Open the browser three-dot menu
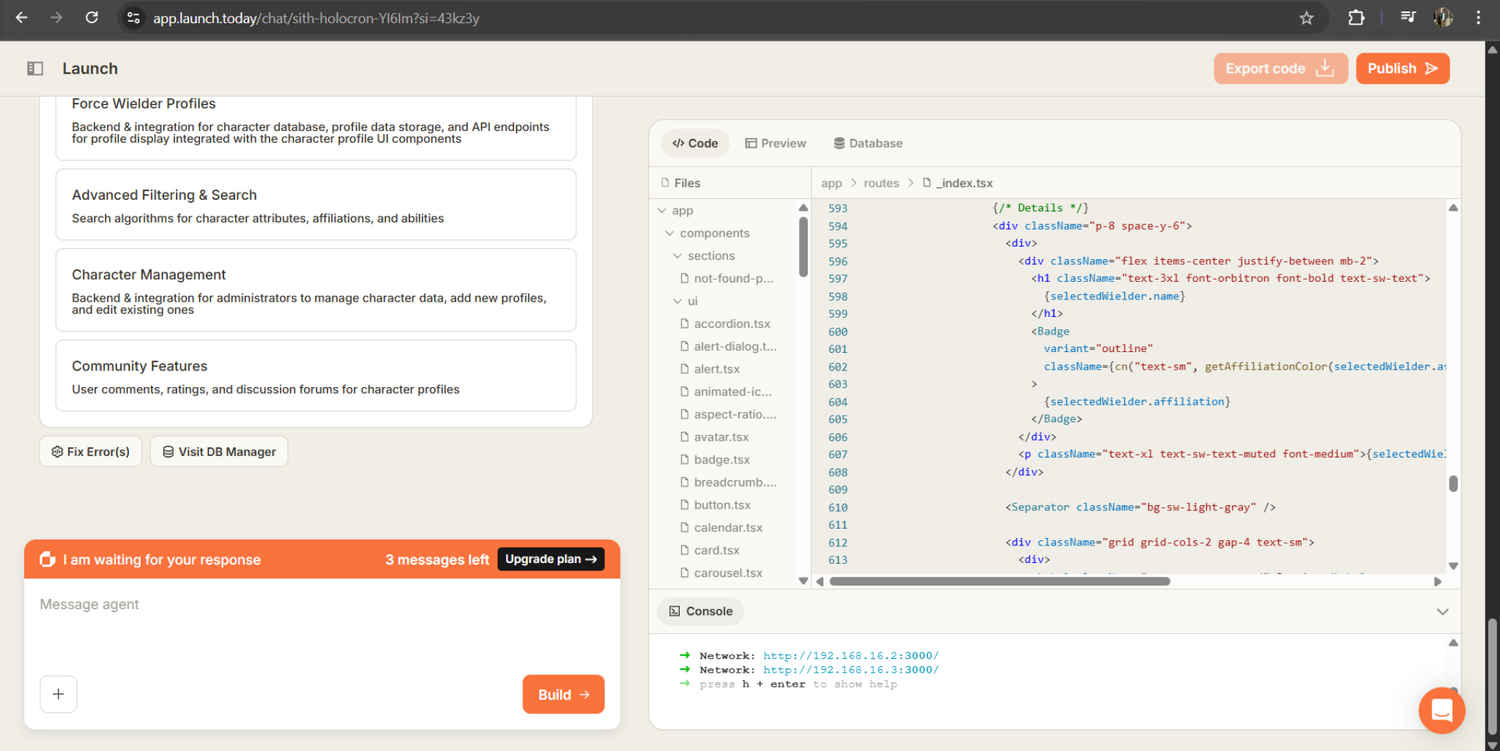Image resolution: width=1500 pixels, height=751 pixels. coord(1478,18)
